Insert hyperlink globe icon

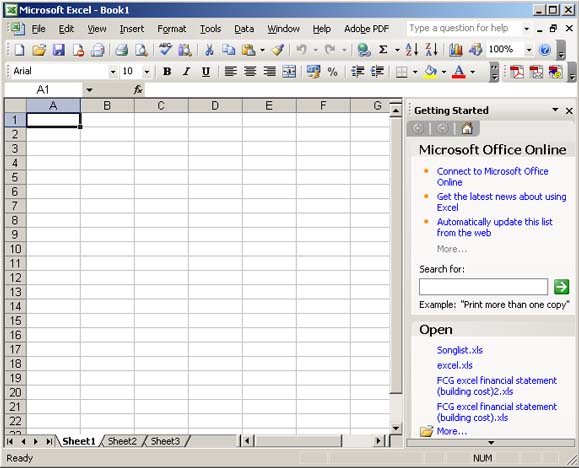(x=364, y=49)
